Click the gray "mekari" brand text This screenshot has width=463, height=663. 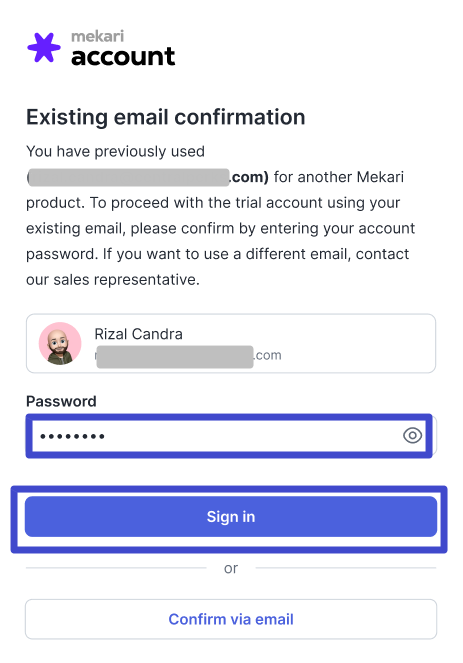98,36
